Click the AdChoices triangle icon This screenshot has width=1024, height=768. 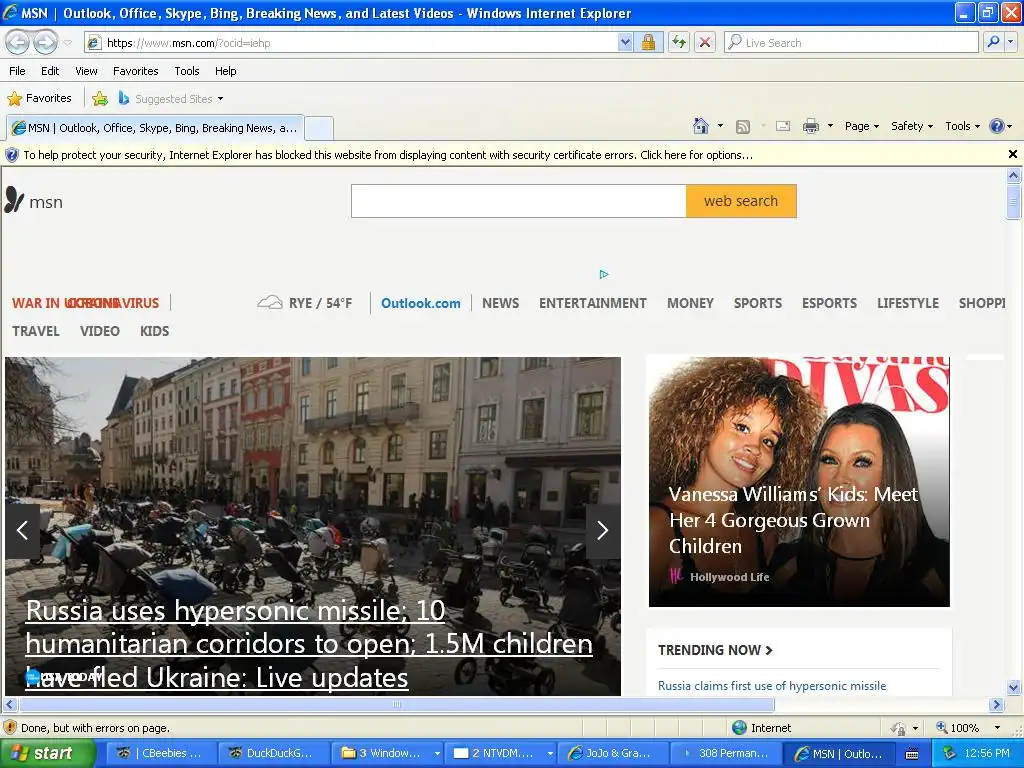tap(603, 274)
